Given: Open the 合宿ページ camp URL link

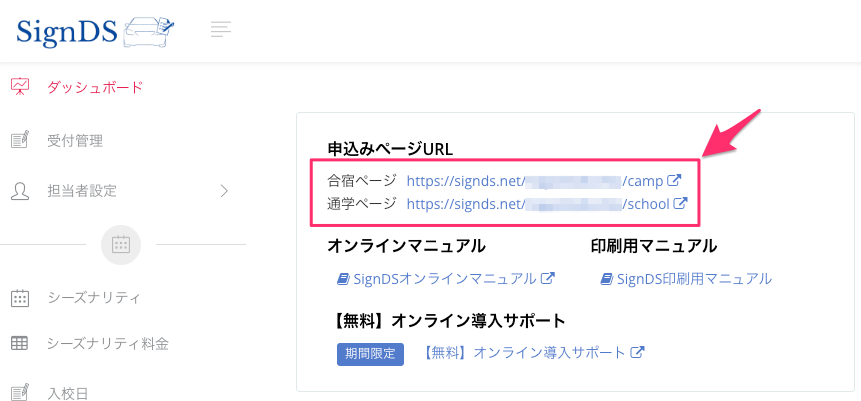Looking at the screenshot, I should [x=543, y=181].
